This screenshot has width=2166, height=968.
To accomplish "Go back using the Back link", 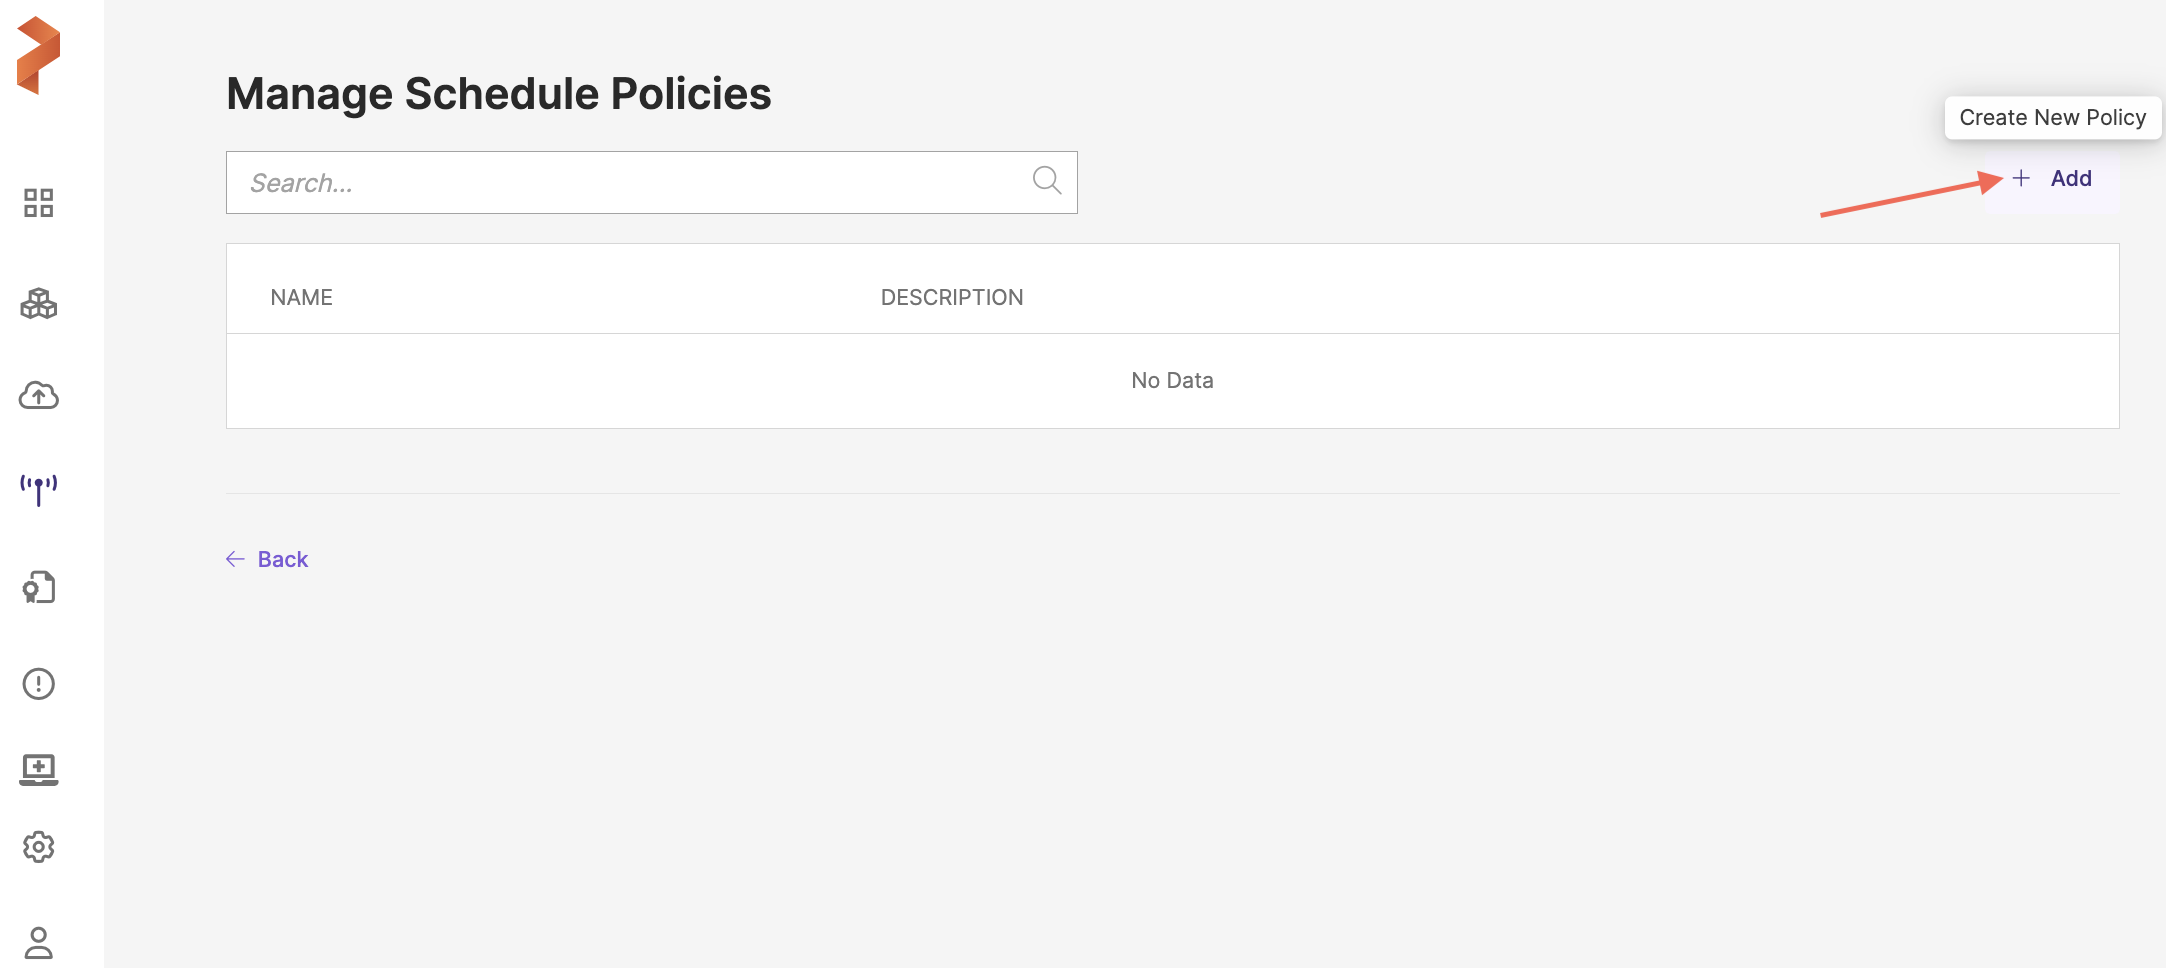I will pos(282,559).
